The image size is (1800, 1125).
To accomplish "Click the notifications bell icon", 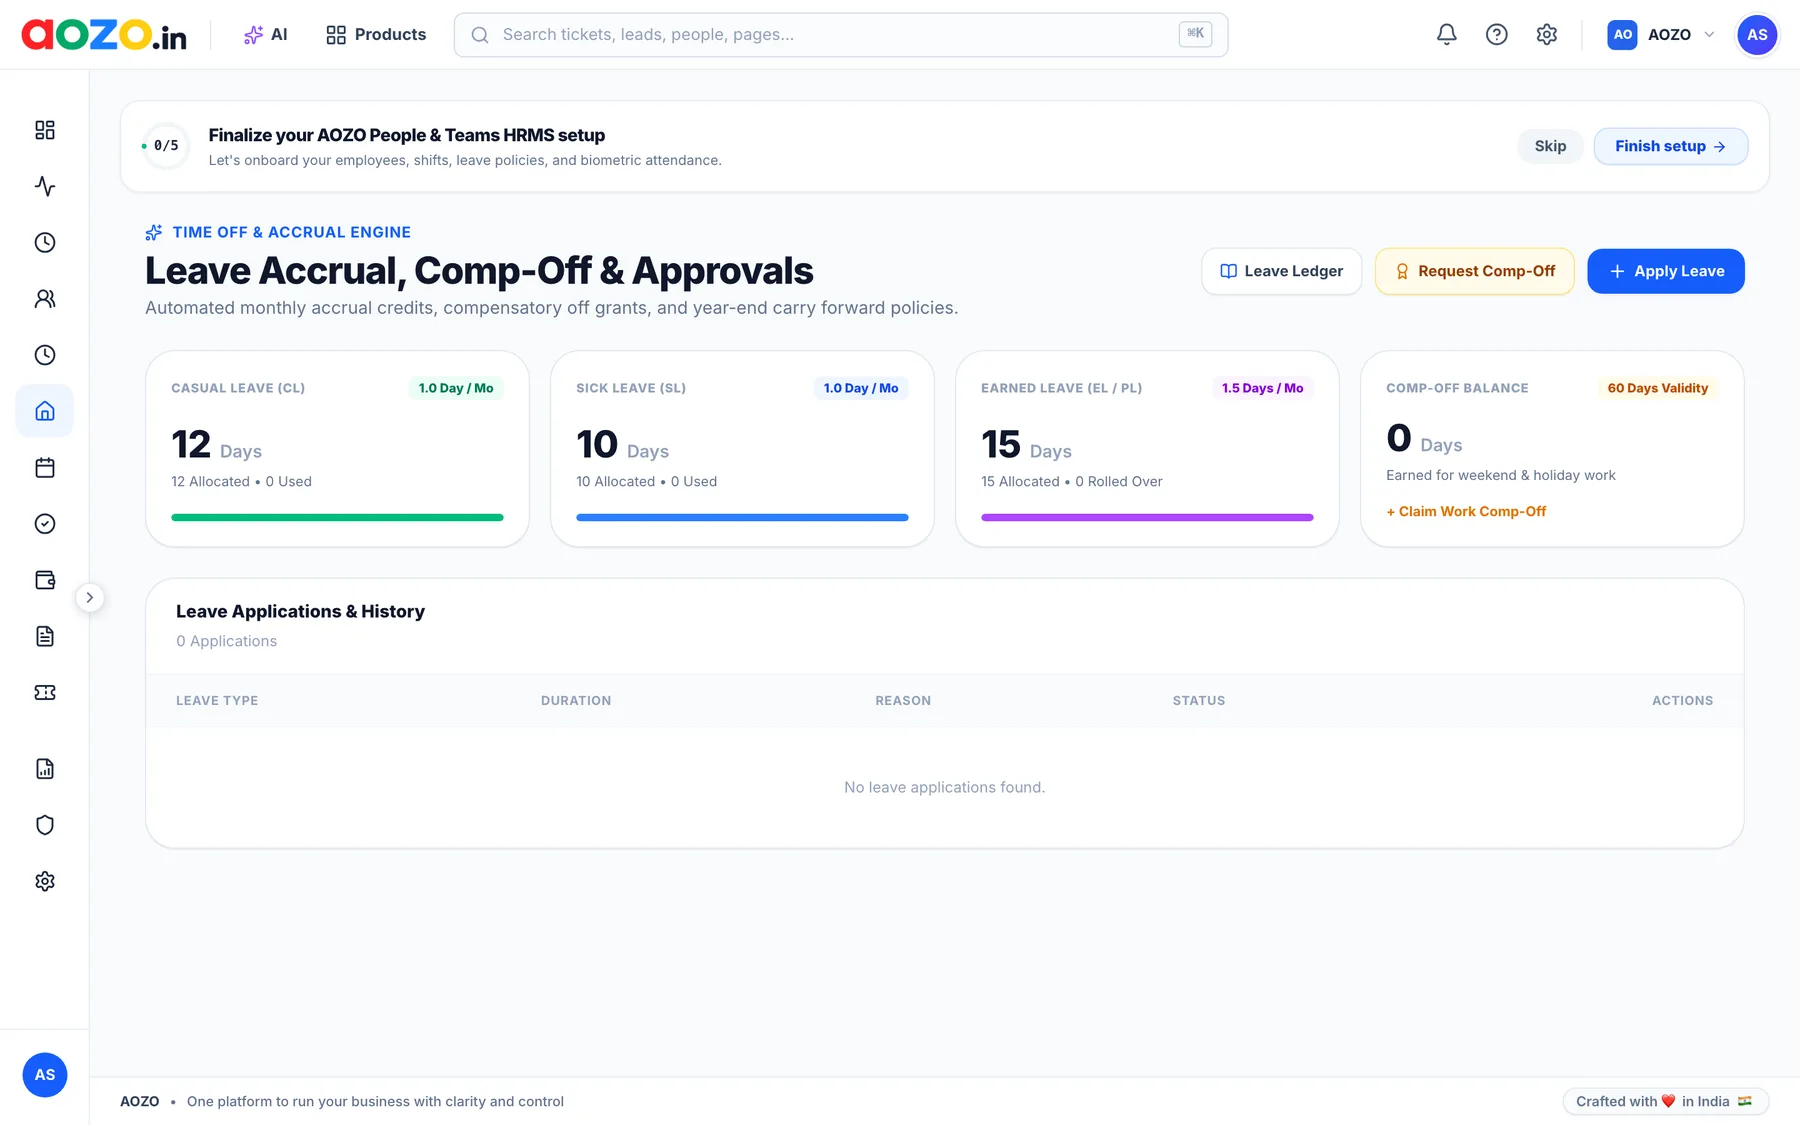I will (x=1446, y=35).
